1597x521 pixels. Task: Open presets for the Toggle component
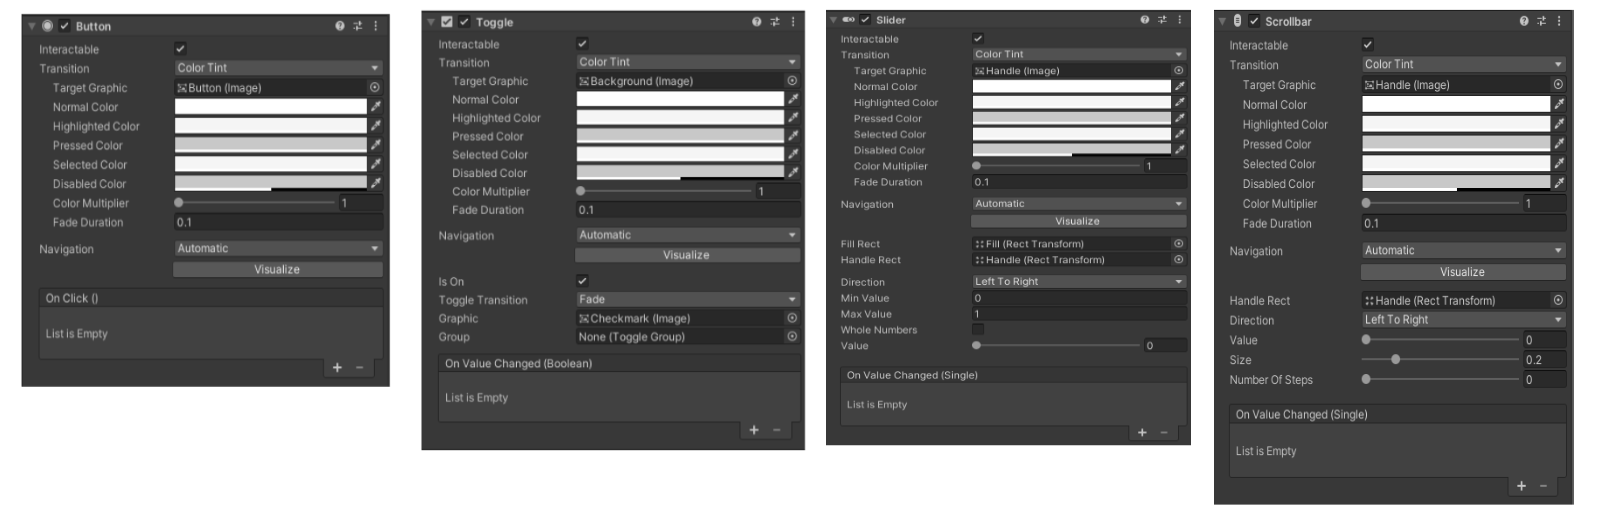[x=775, y=22]
